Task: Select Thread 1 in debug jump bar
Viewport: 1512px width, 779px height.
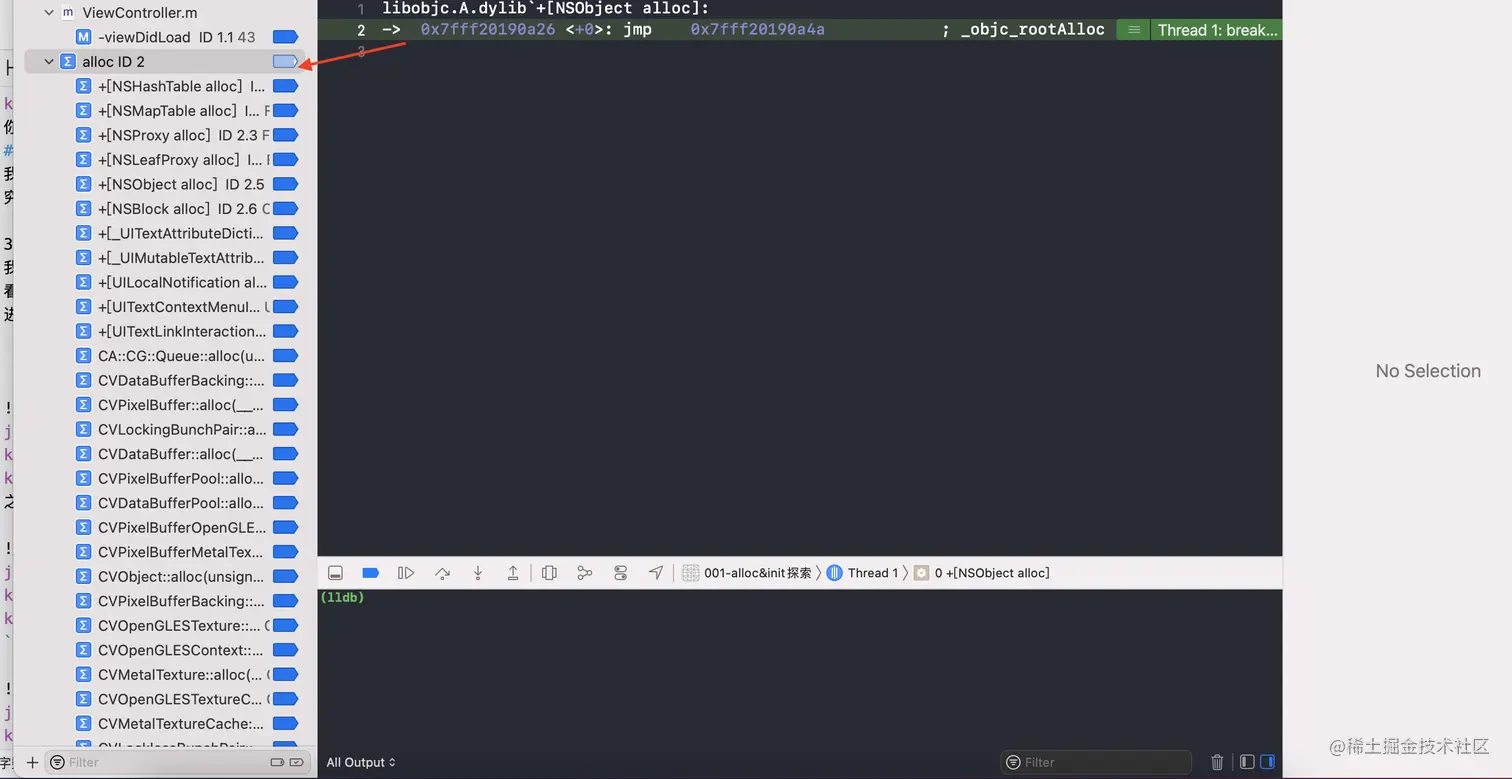Action: tap(862, 573)
